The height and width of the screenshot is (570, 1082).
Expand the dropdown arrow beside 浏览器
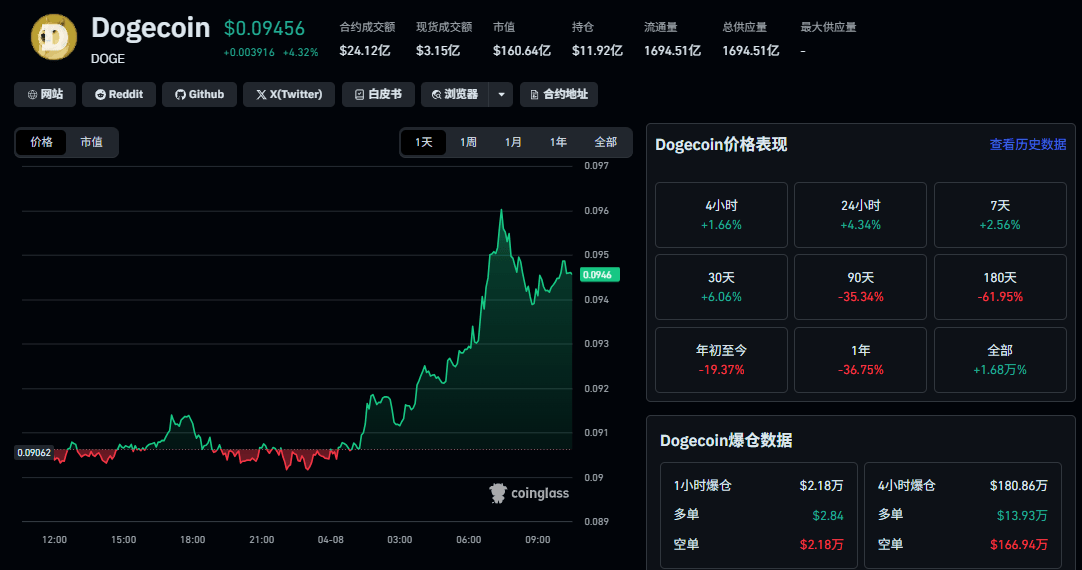[x=501, y=94]
